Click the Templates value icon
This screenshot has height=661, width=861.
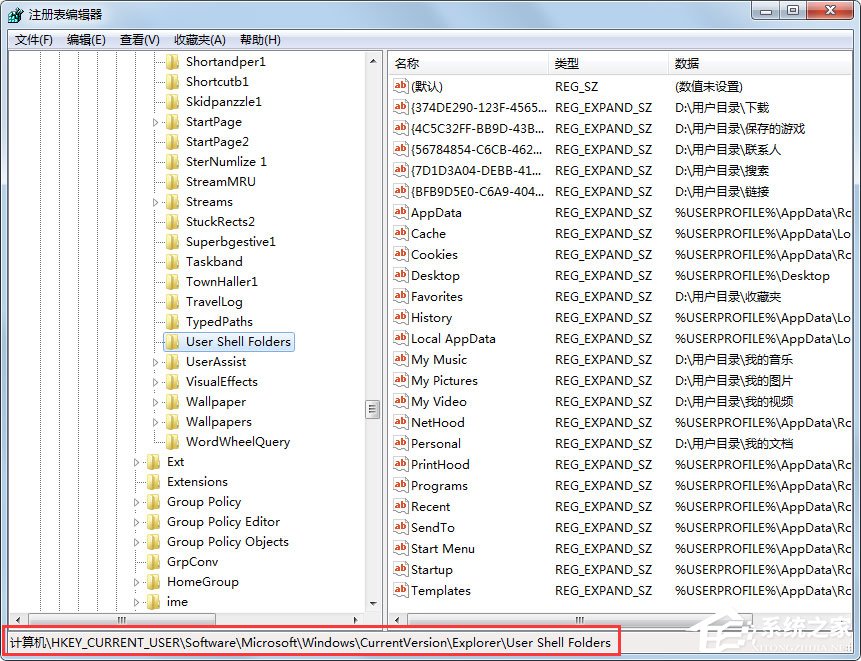pyautogui.click(x=401, y=590)
